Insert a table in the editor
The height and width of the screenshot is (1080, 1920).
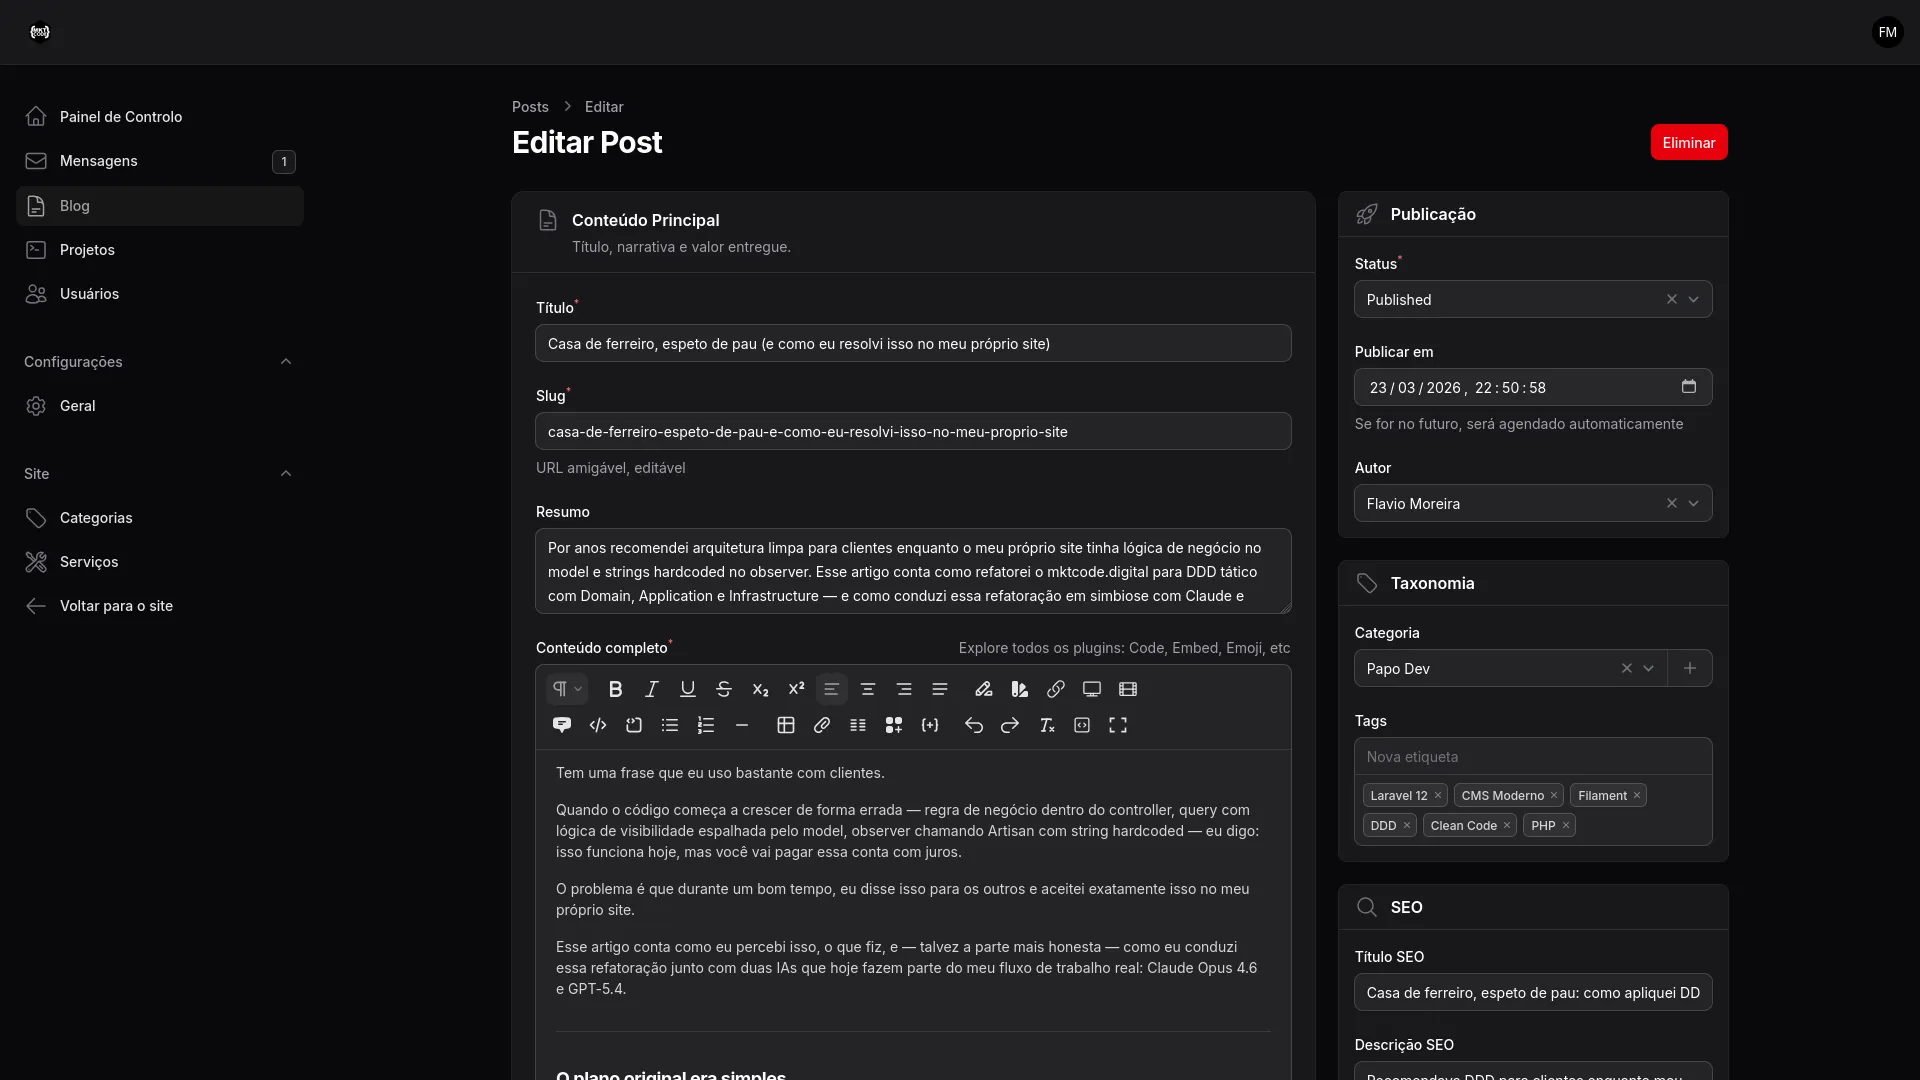[786, 725]
